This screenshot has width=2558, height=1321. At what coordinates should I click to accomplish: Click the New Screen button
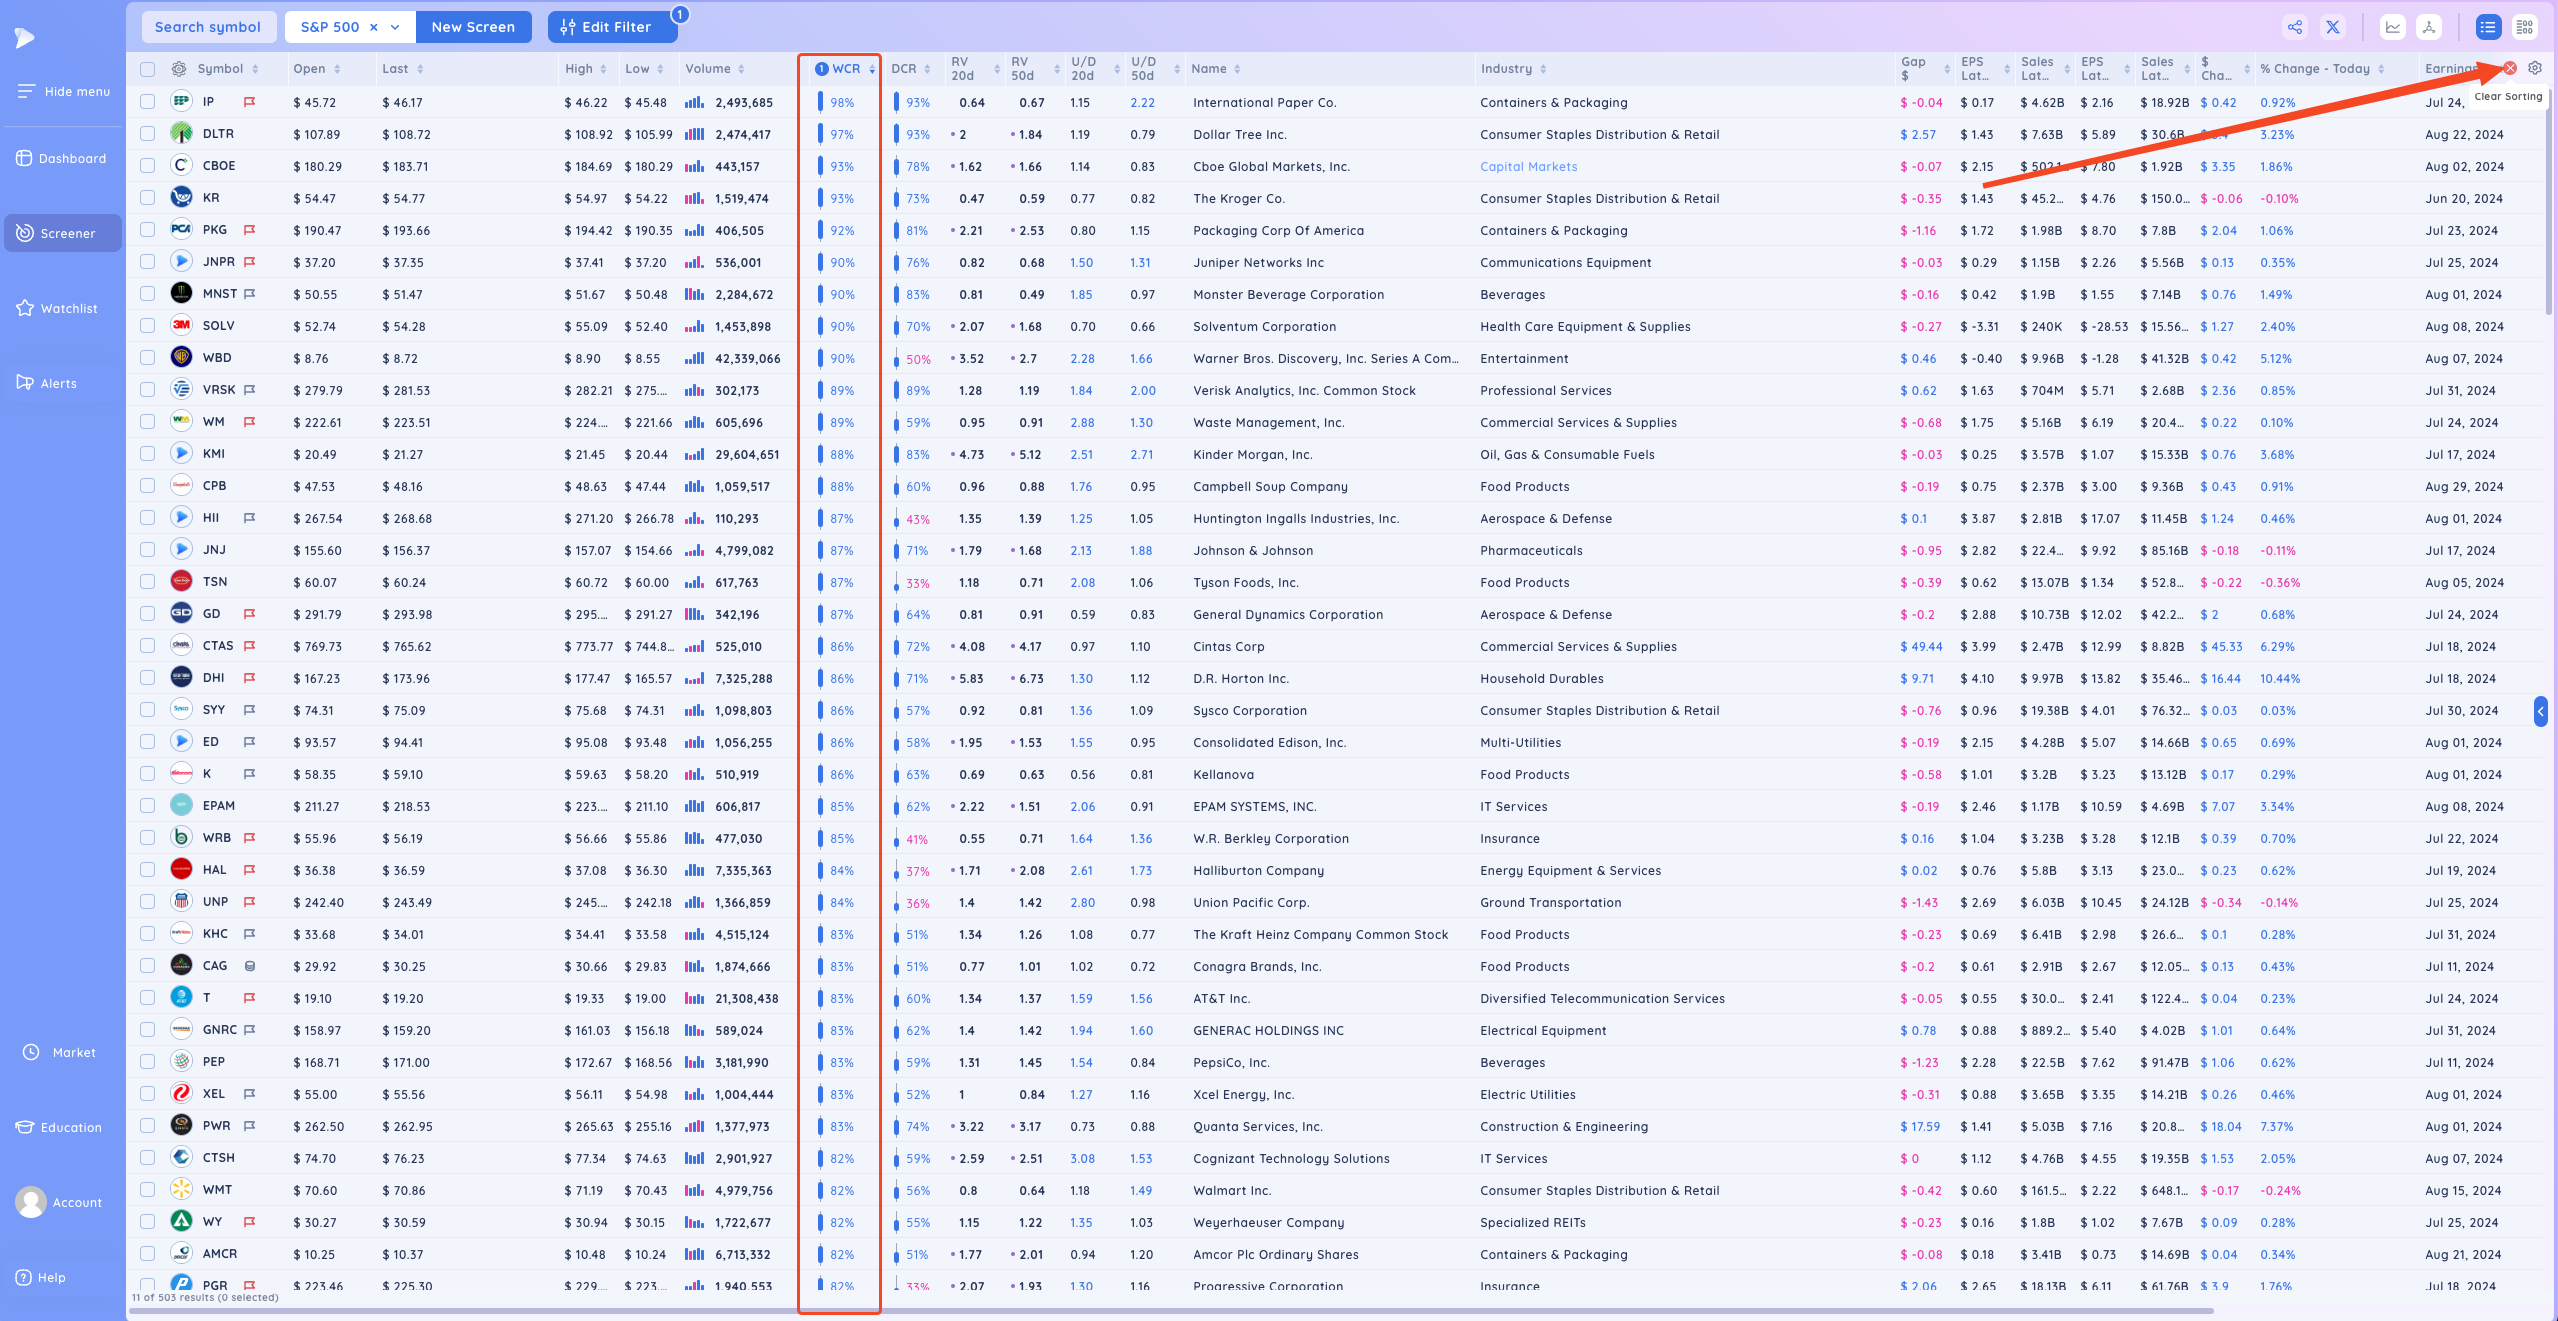(473, 27)
